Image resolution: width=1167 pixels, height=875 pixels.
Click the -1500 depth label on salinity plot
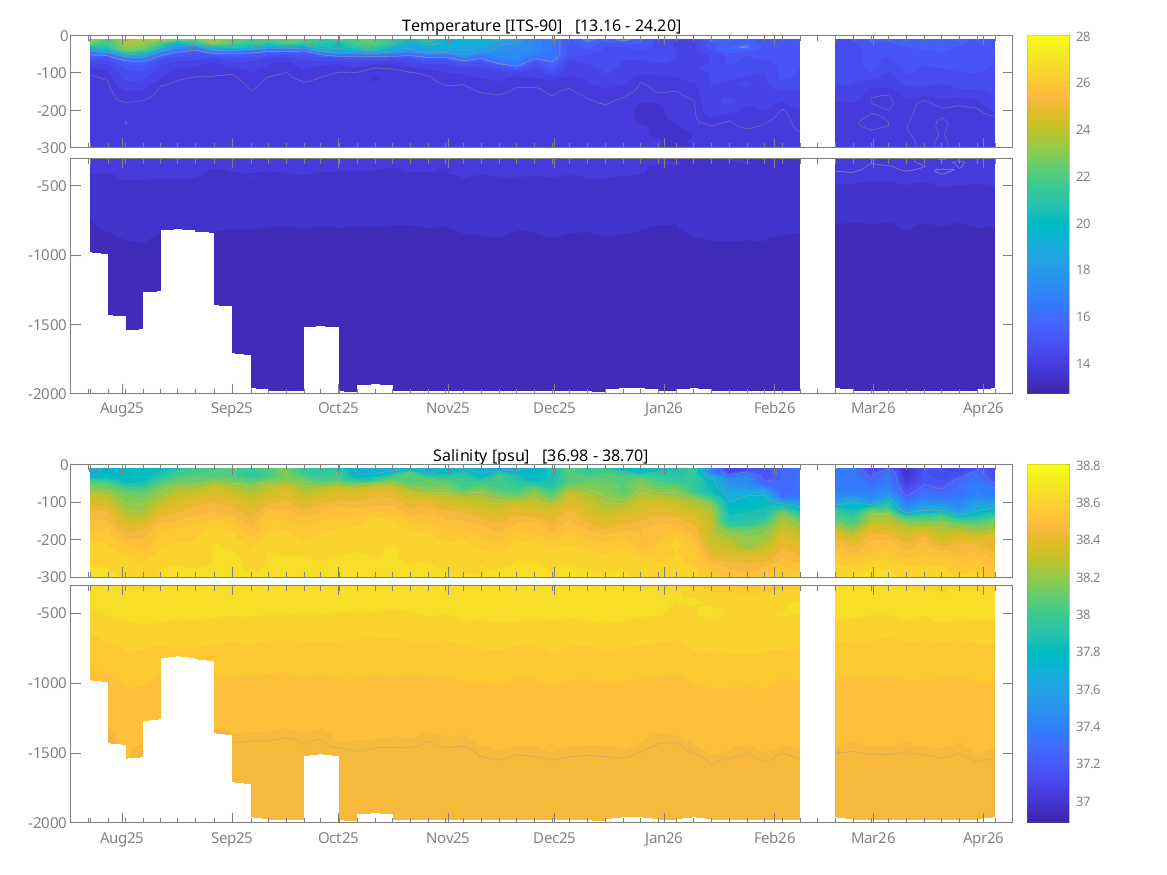[x=48, y=753]
